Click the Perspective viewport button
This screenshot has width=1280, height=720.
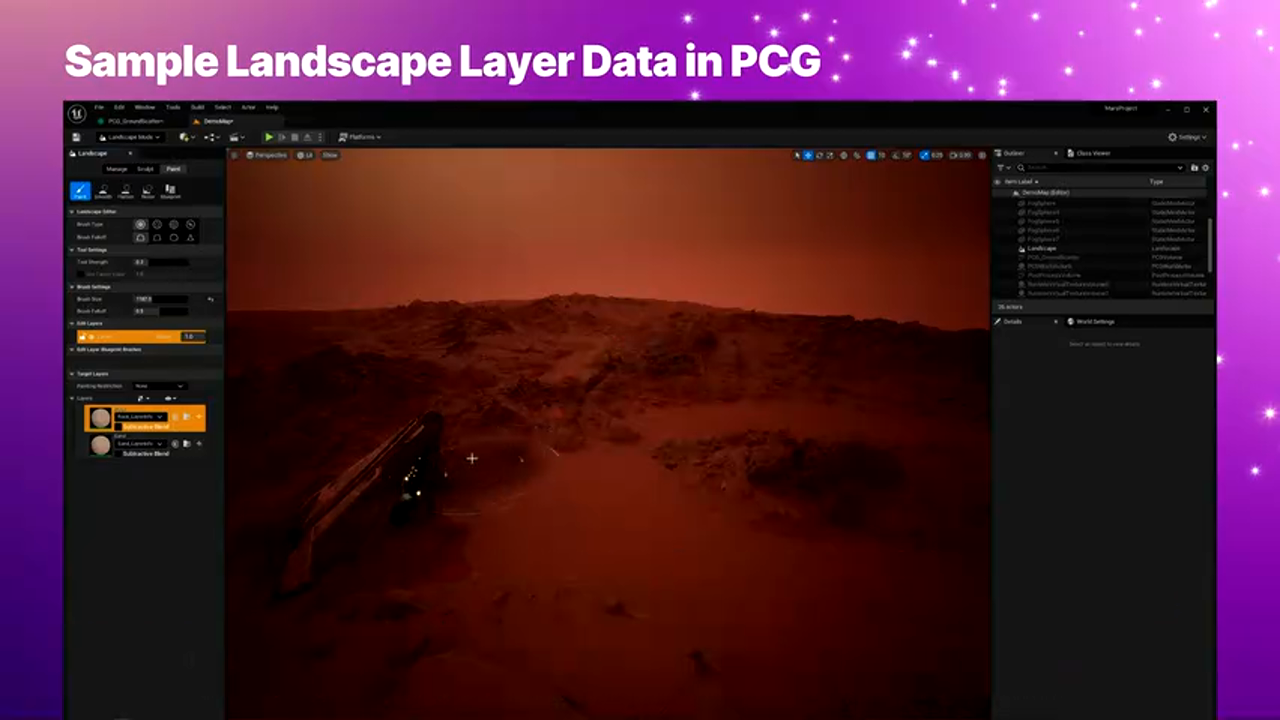pos(266,155)
